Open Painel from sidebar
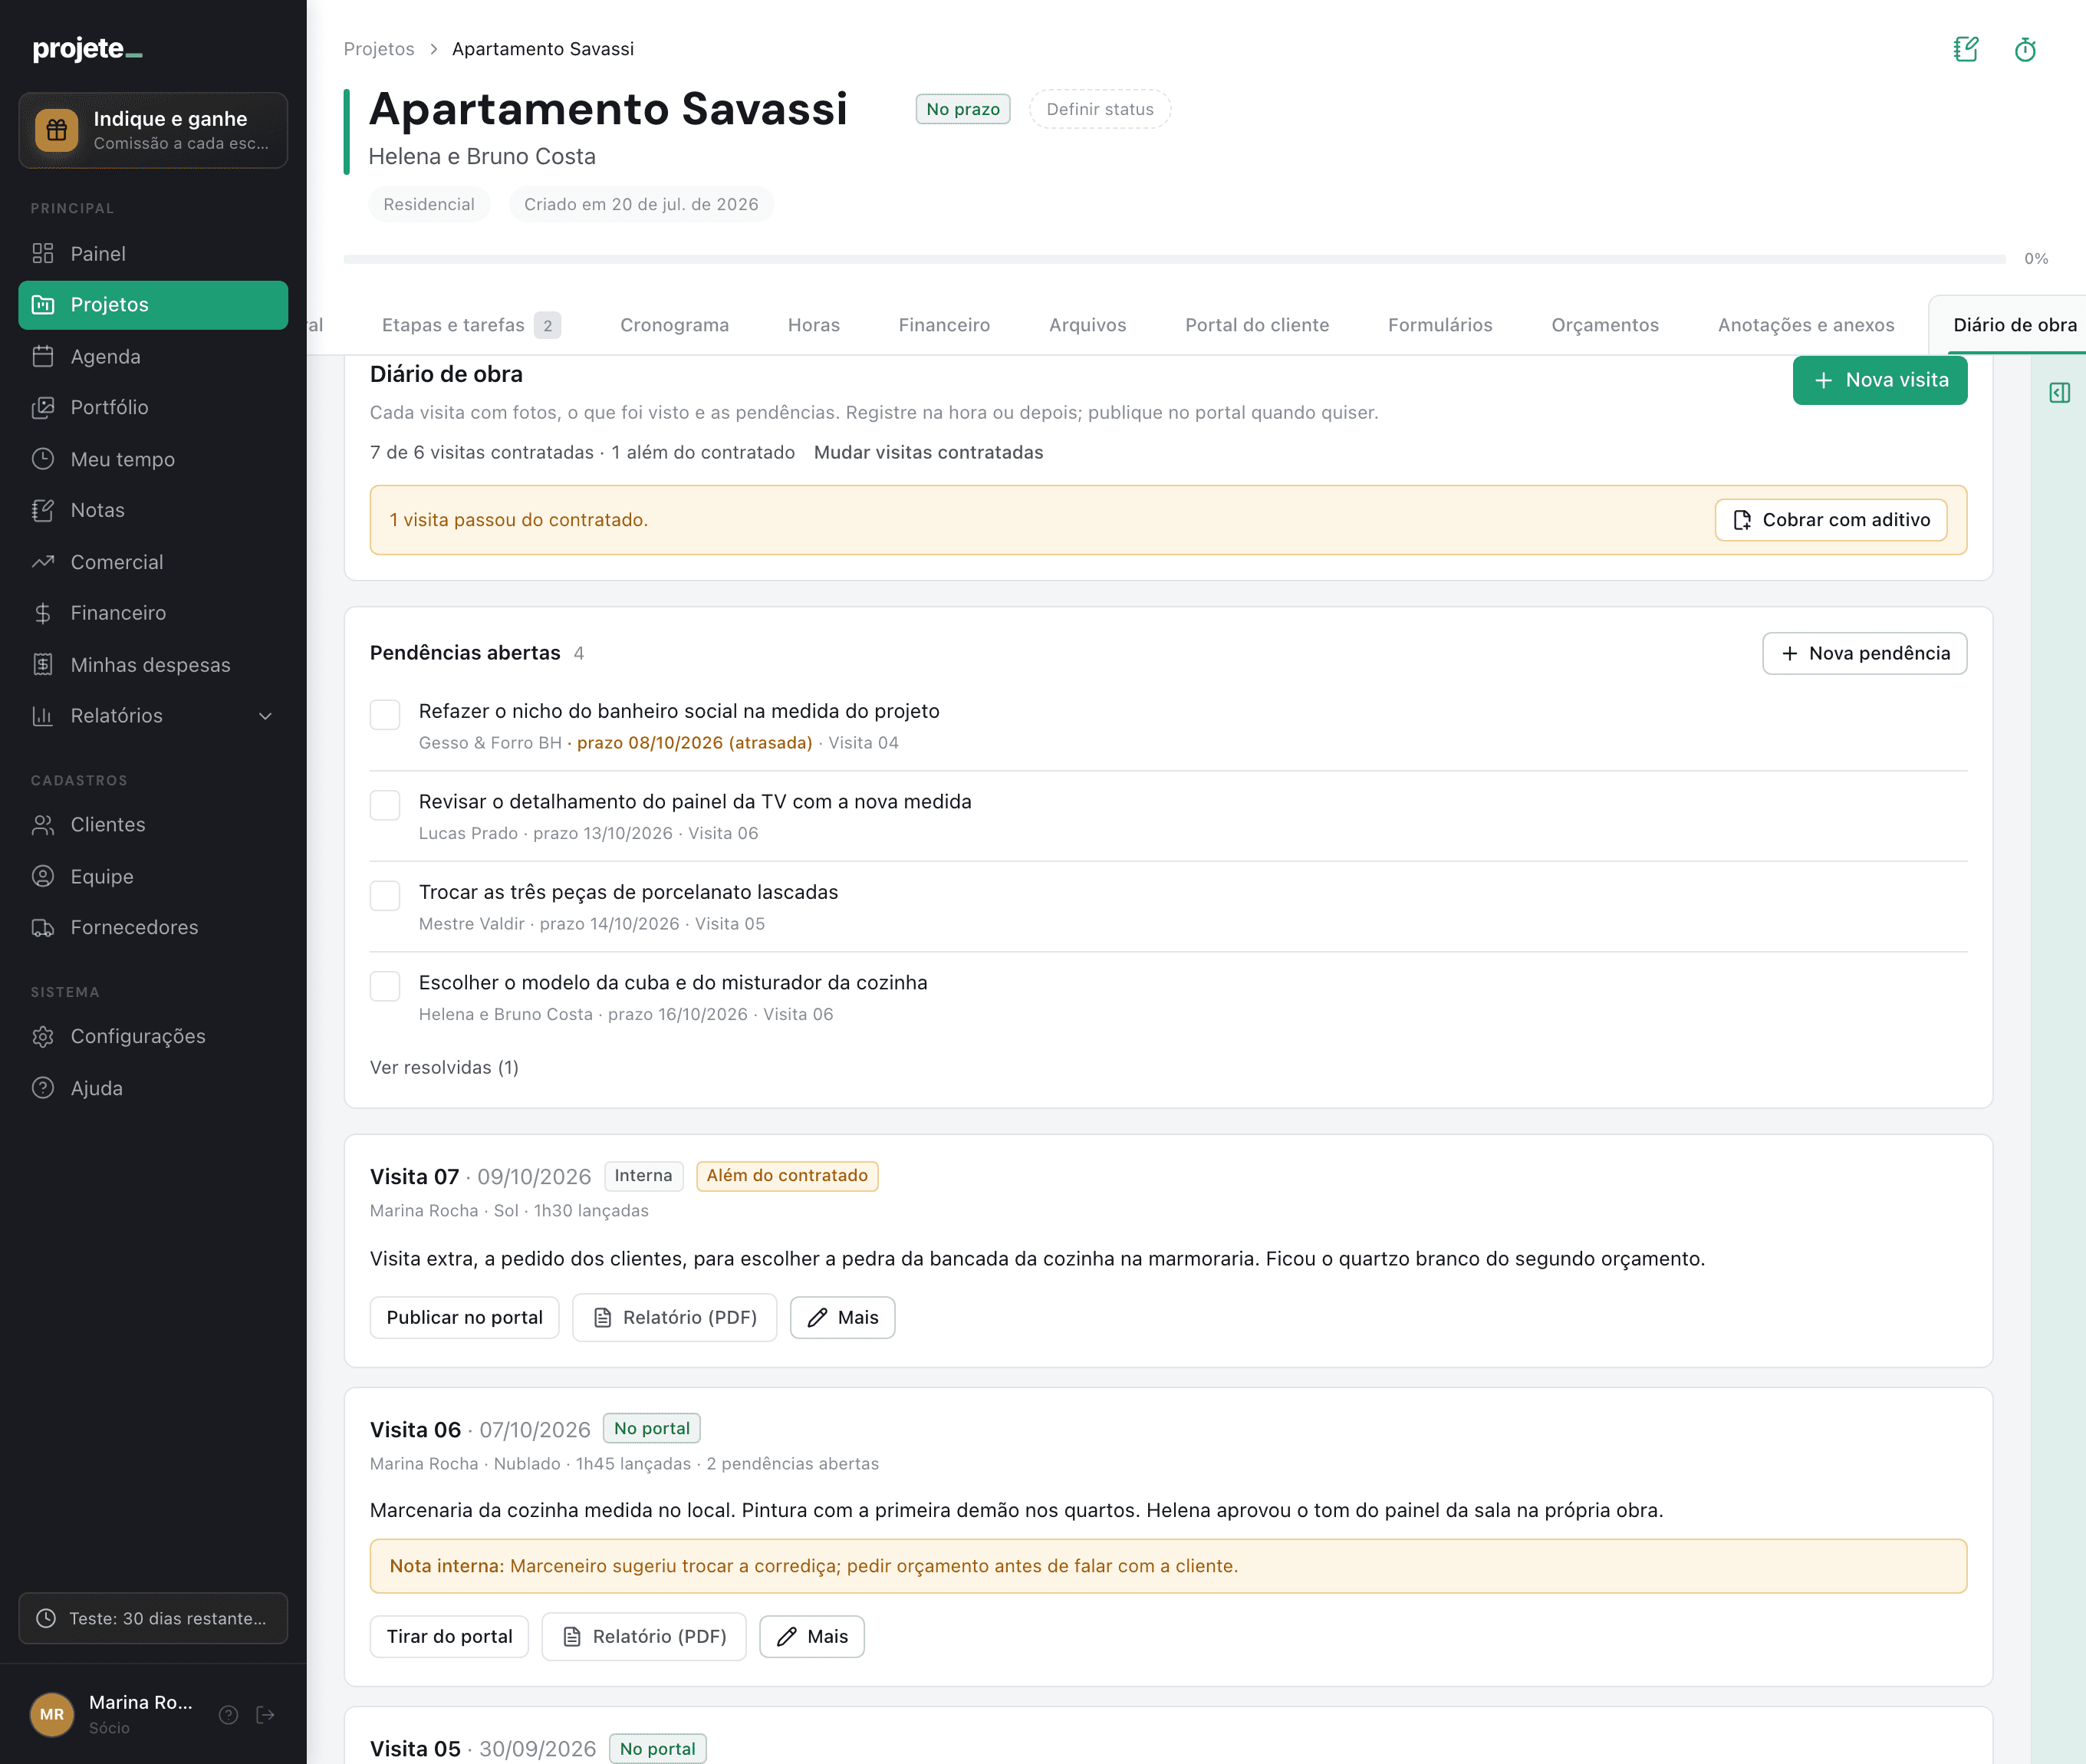This screenshot has width=2086, height=1764. tap(153, 253)
